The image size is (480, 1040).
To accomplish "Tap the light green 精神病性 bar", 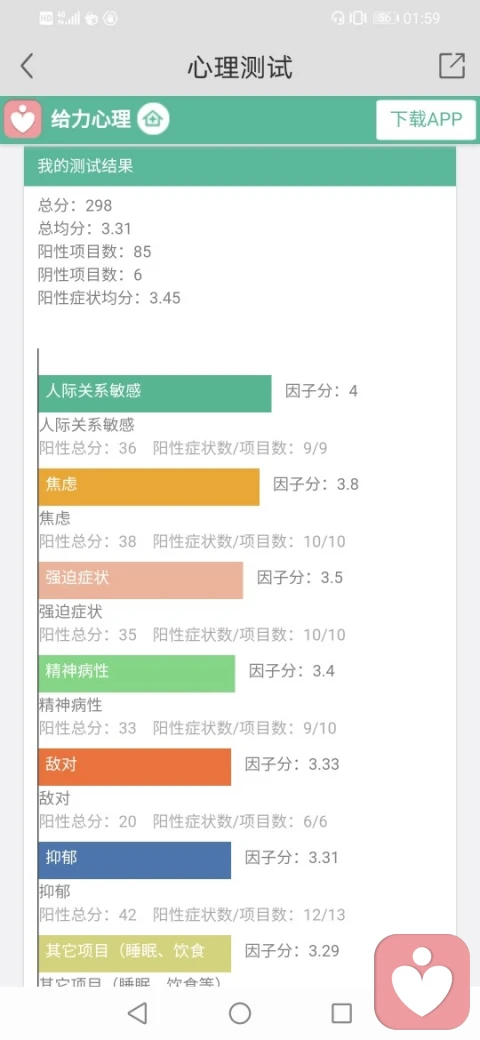I will click(x=137, y=674).
